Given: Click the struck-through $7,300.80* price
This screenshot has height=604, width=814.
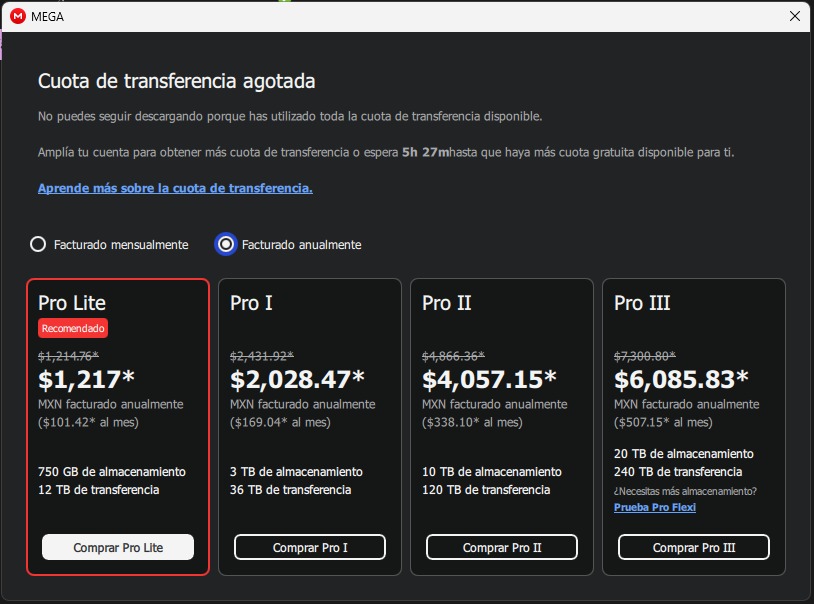Looking at the screenshot, I should [x=645, y=356].
